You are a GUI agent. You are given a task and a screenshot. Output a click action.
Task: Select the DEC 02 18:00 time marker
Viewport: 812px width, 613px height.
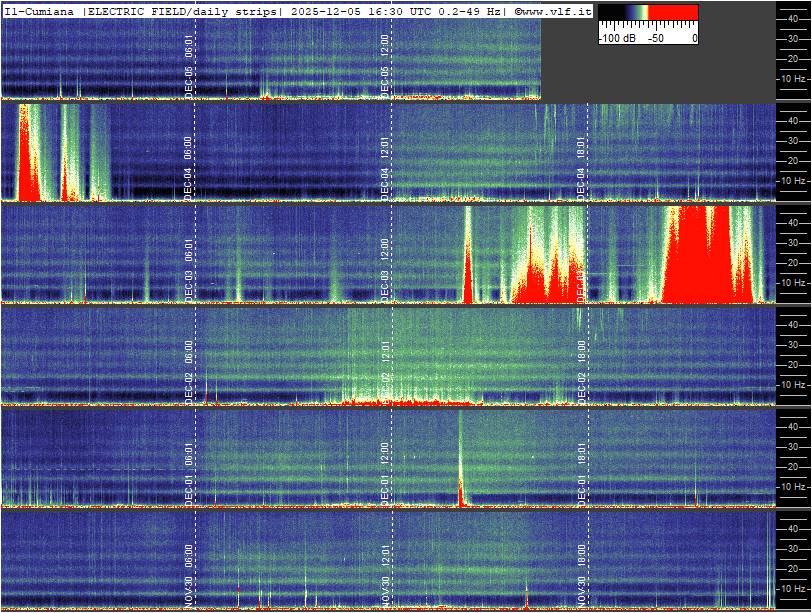(x=582, y=372)
